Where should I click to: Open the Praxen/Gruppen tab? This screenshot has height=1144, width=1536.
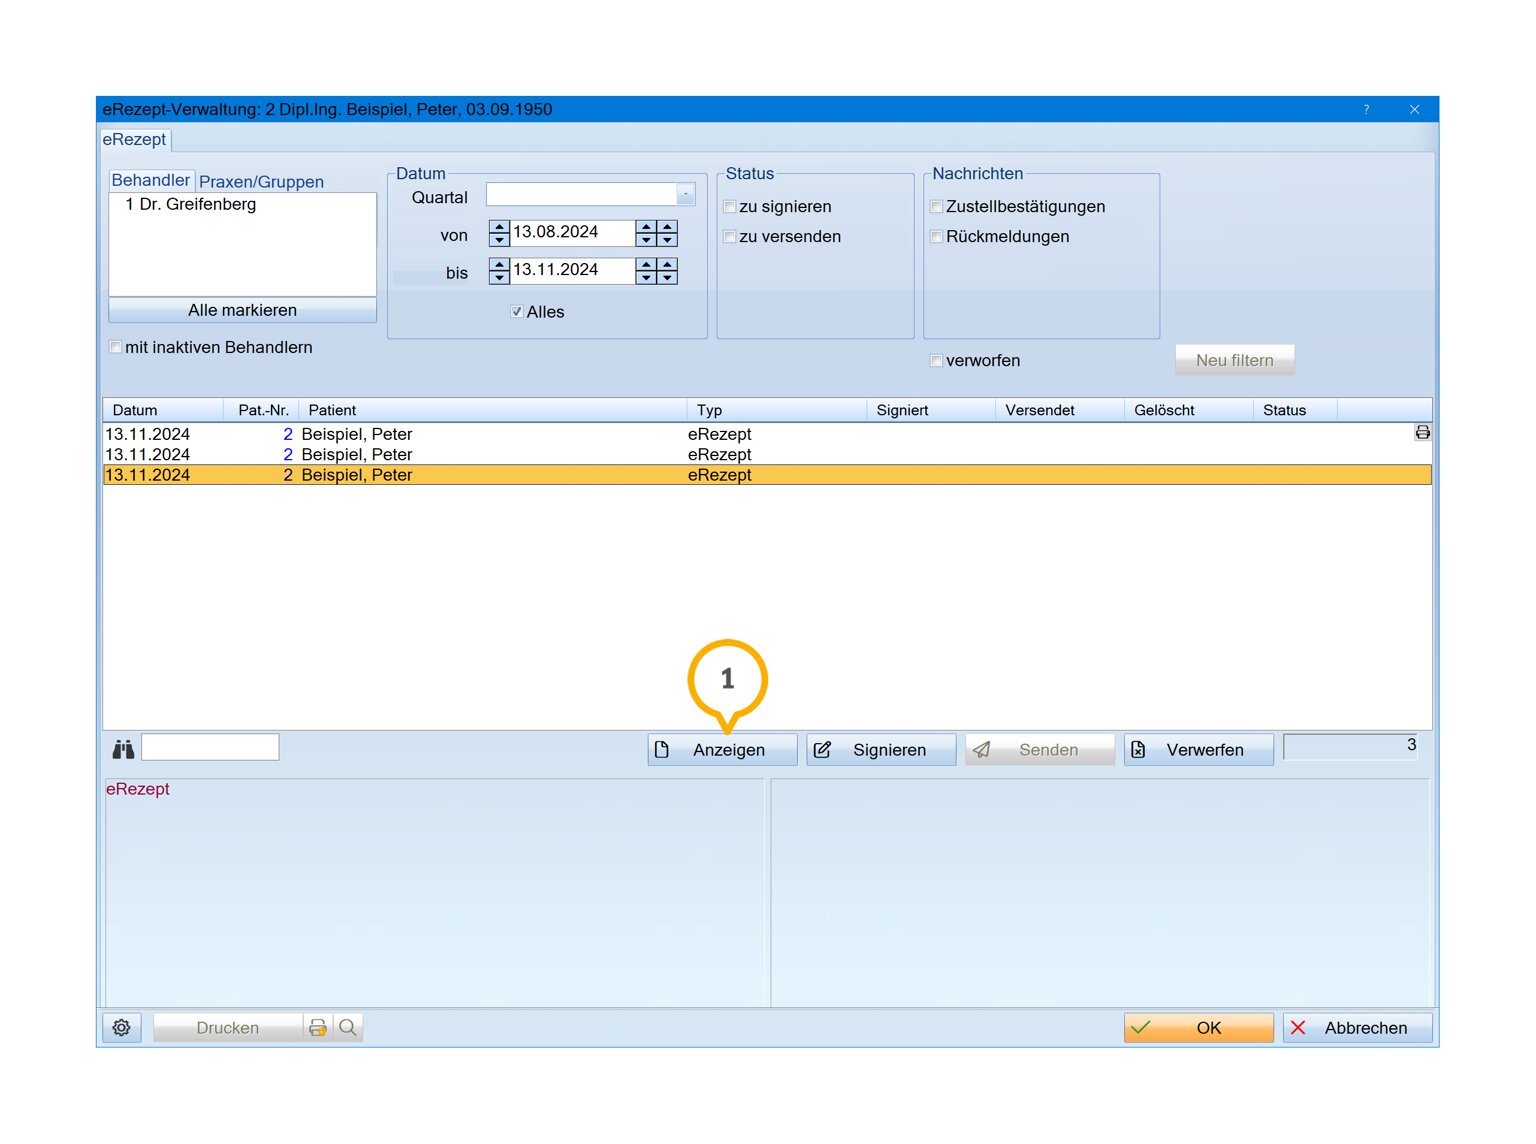[x=262, y=182]
